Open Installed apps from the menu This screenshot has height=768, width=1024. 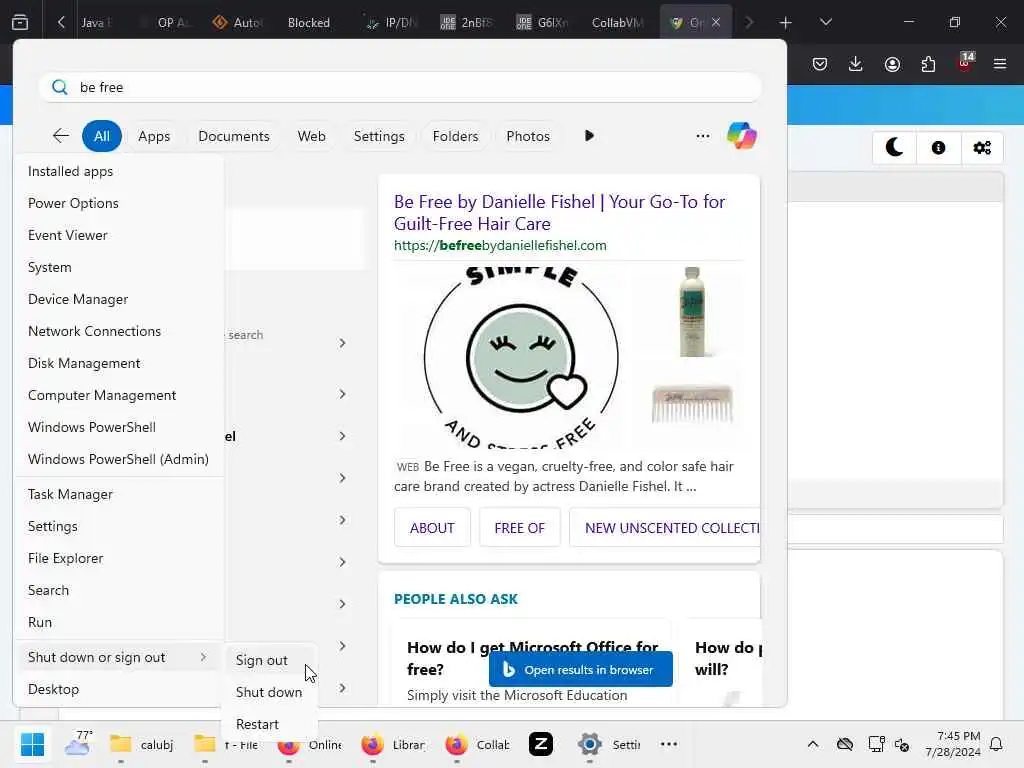(119, 171)
